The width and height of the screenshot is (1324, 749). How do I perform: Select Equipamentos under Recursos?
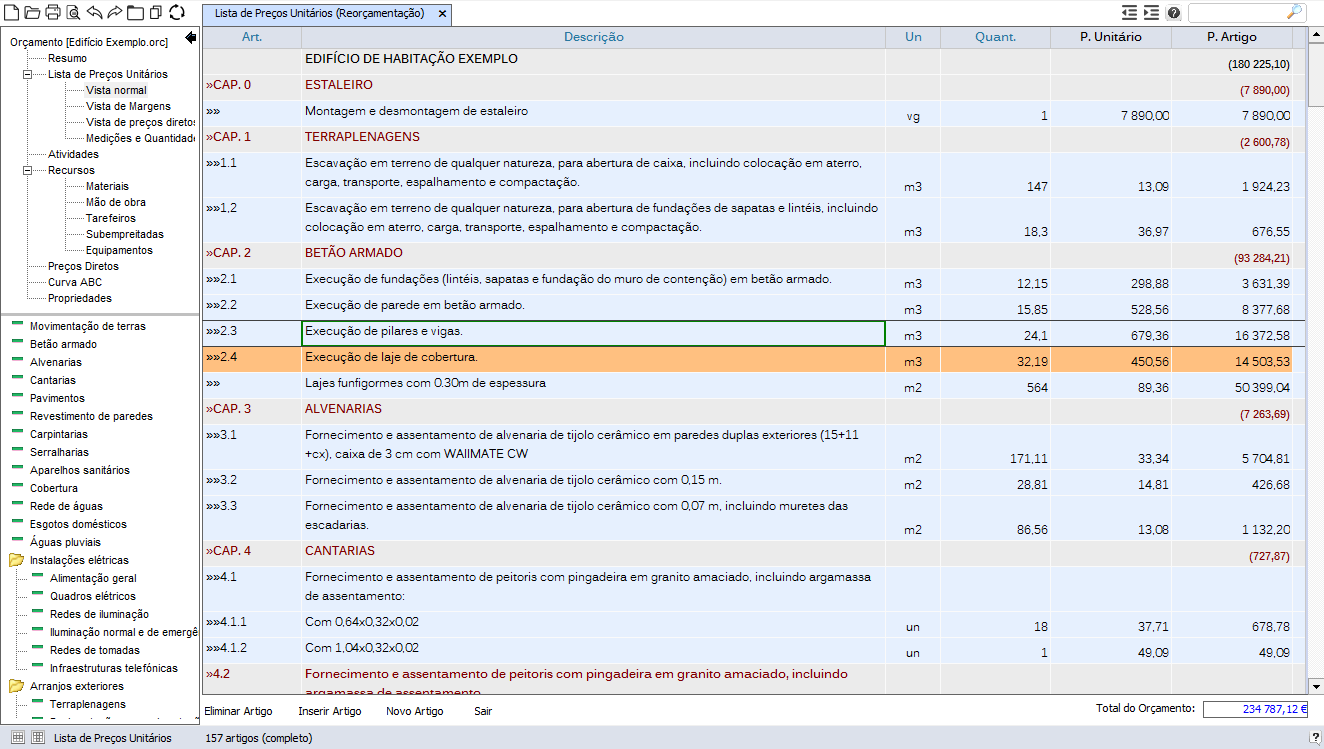click(119, 250)
